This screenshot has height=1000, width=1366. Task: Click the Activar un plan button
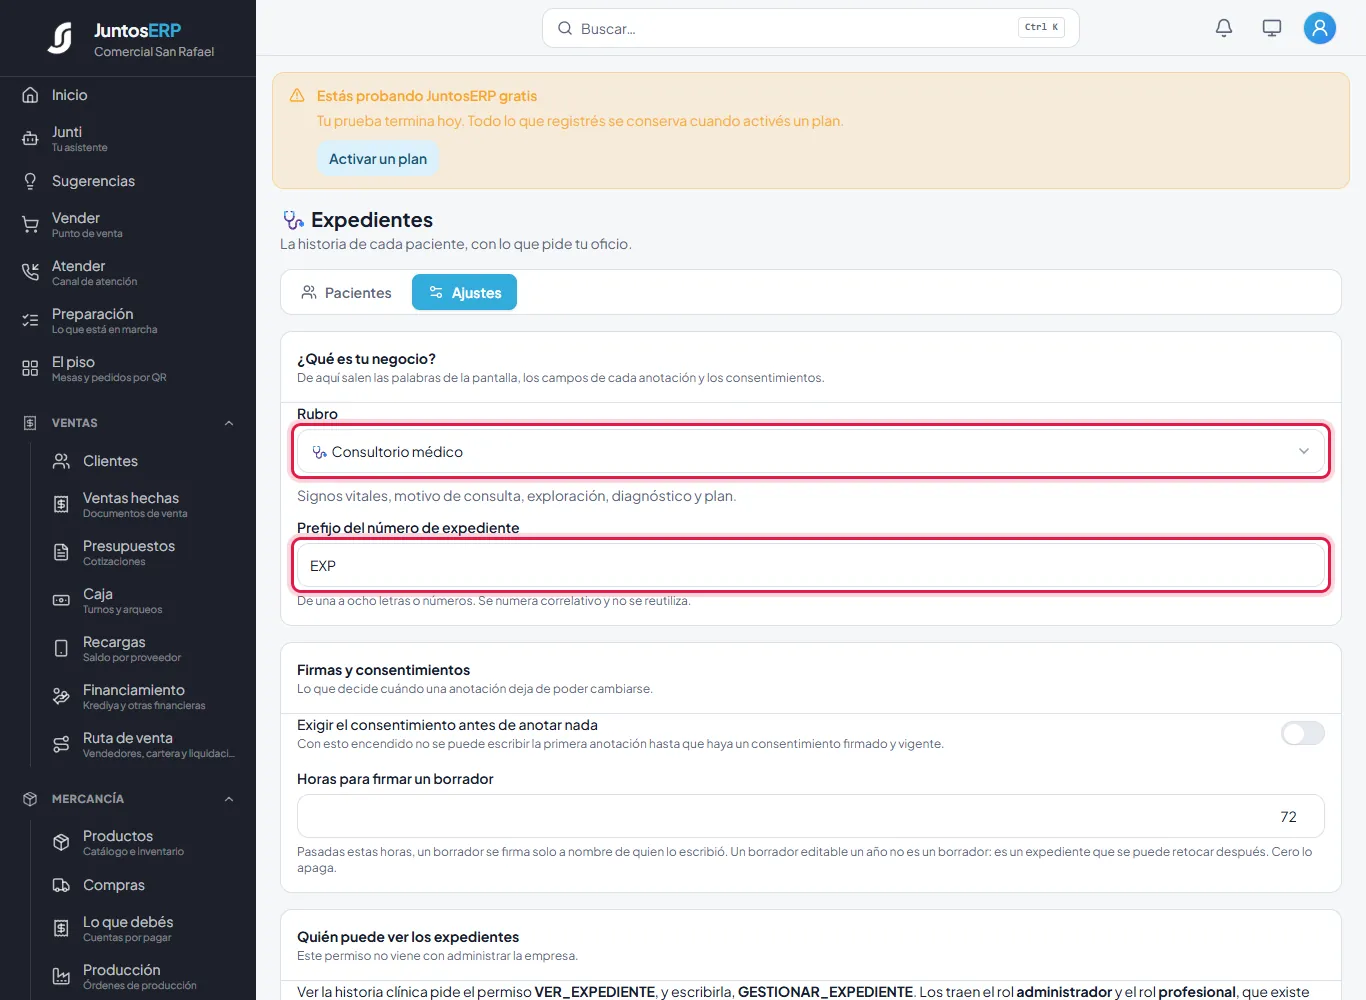pyautogui.click(x=378, y=159)
